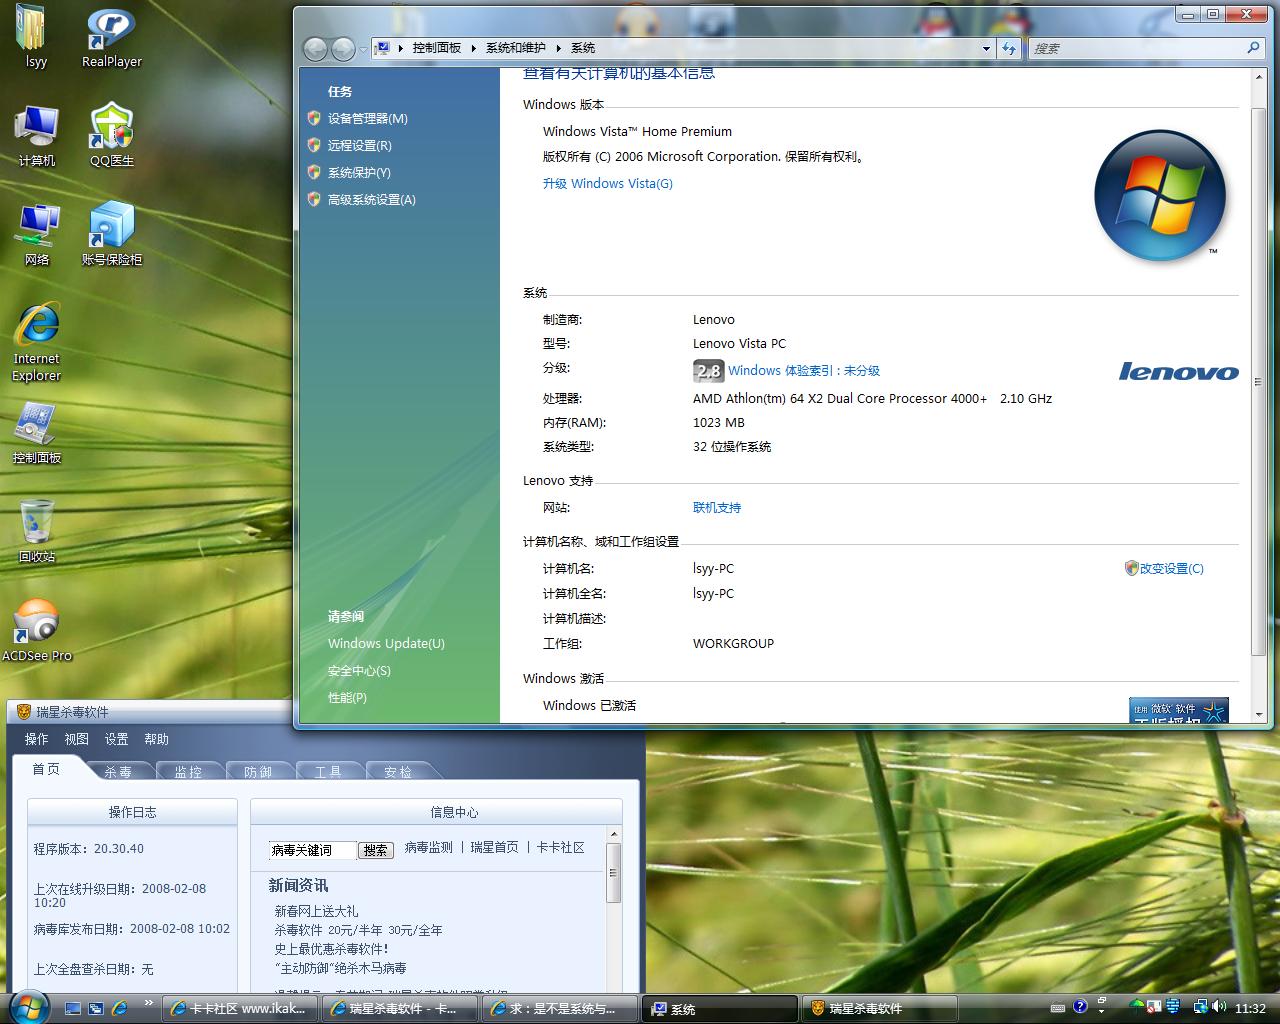The image size is (1280, 1024).
Task: Open 设备管理器(M) from tasks pane
Action: click(367, 118)
